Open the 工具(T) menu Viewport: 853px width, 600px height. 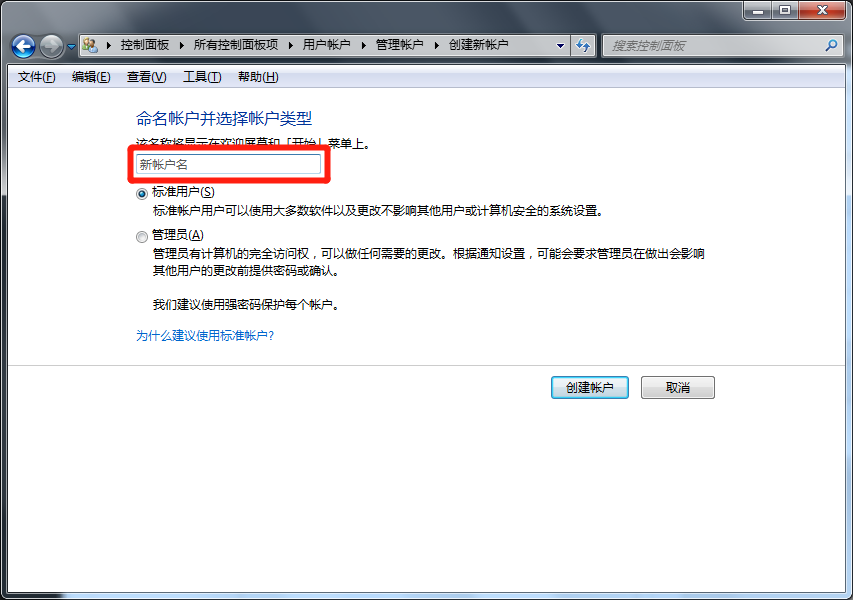(x=202, y=77)
